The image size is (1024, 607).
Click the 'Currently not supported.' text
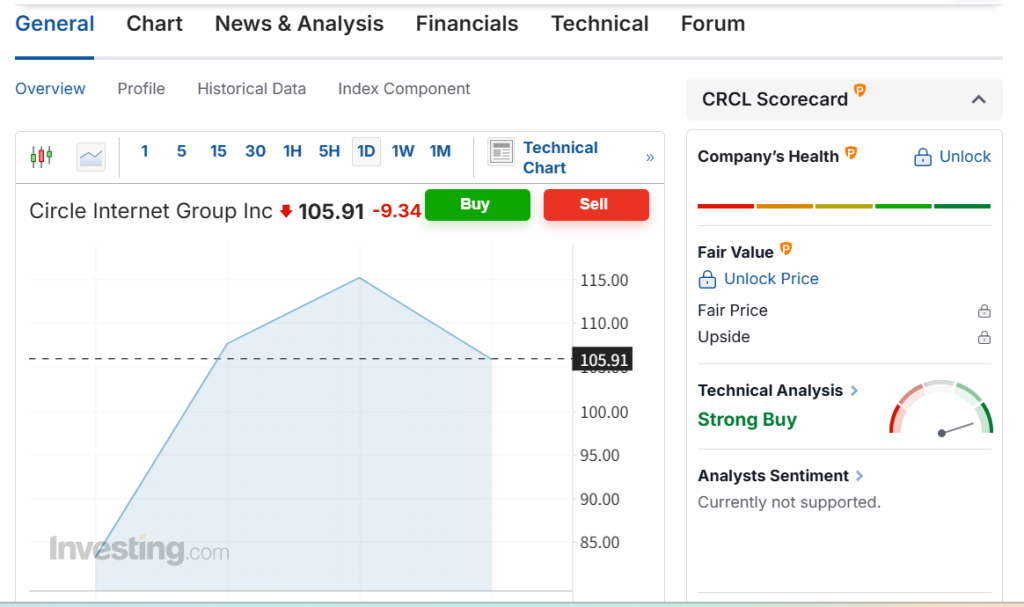coord(789,502)
